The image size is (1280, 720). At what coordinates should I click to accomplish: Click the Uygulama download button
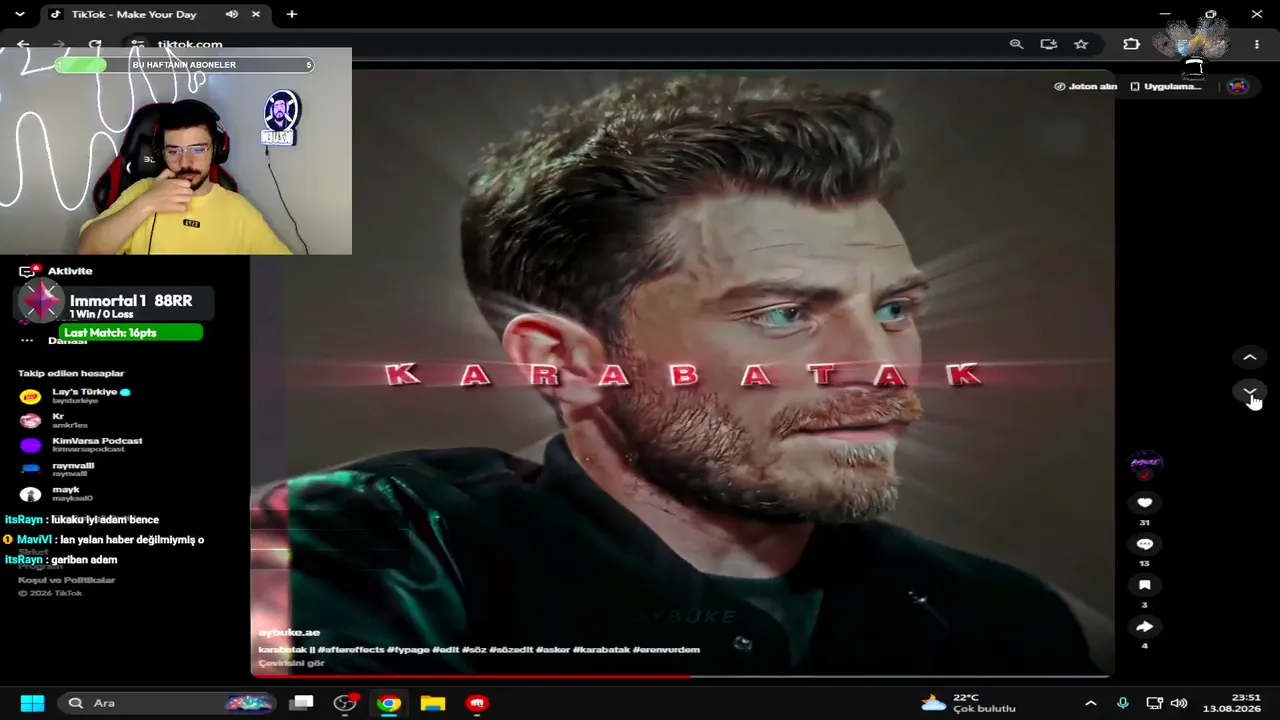[x=1165, y=86]
